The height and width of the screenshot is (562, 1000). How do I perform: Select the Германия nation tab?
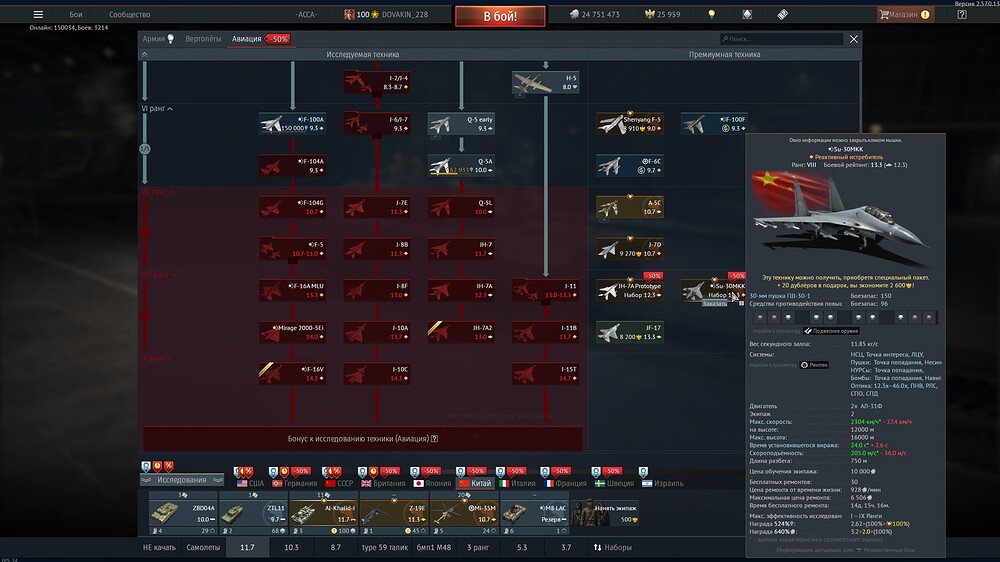tap(294, 484)
